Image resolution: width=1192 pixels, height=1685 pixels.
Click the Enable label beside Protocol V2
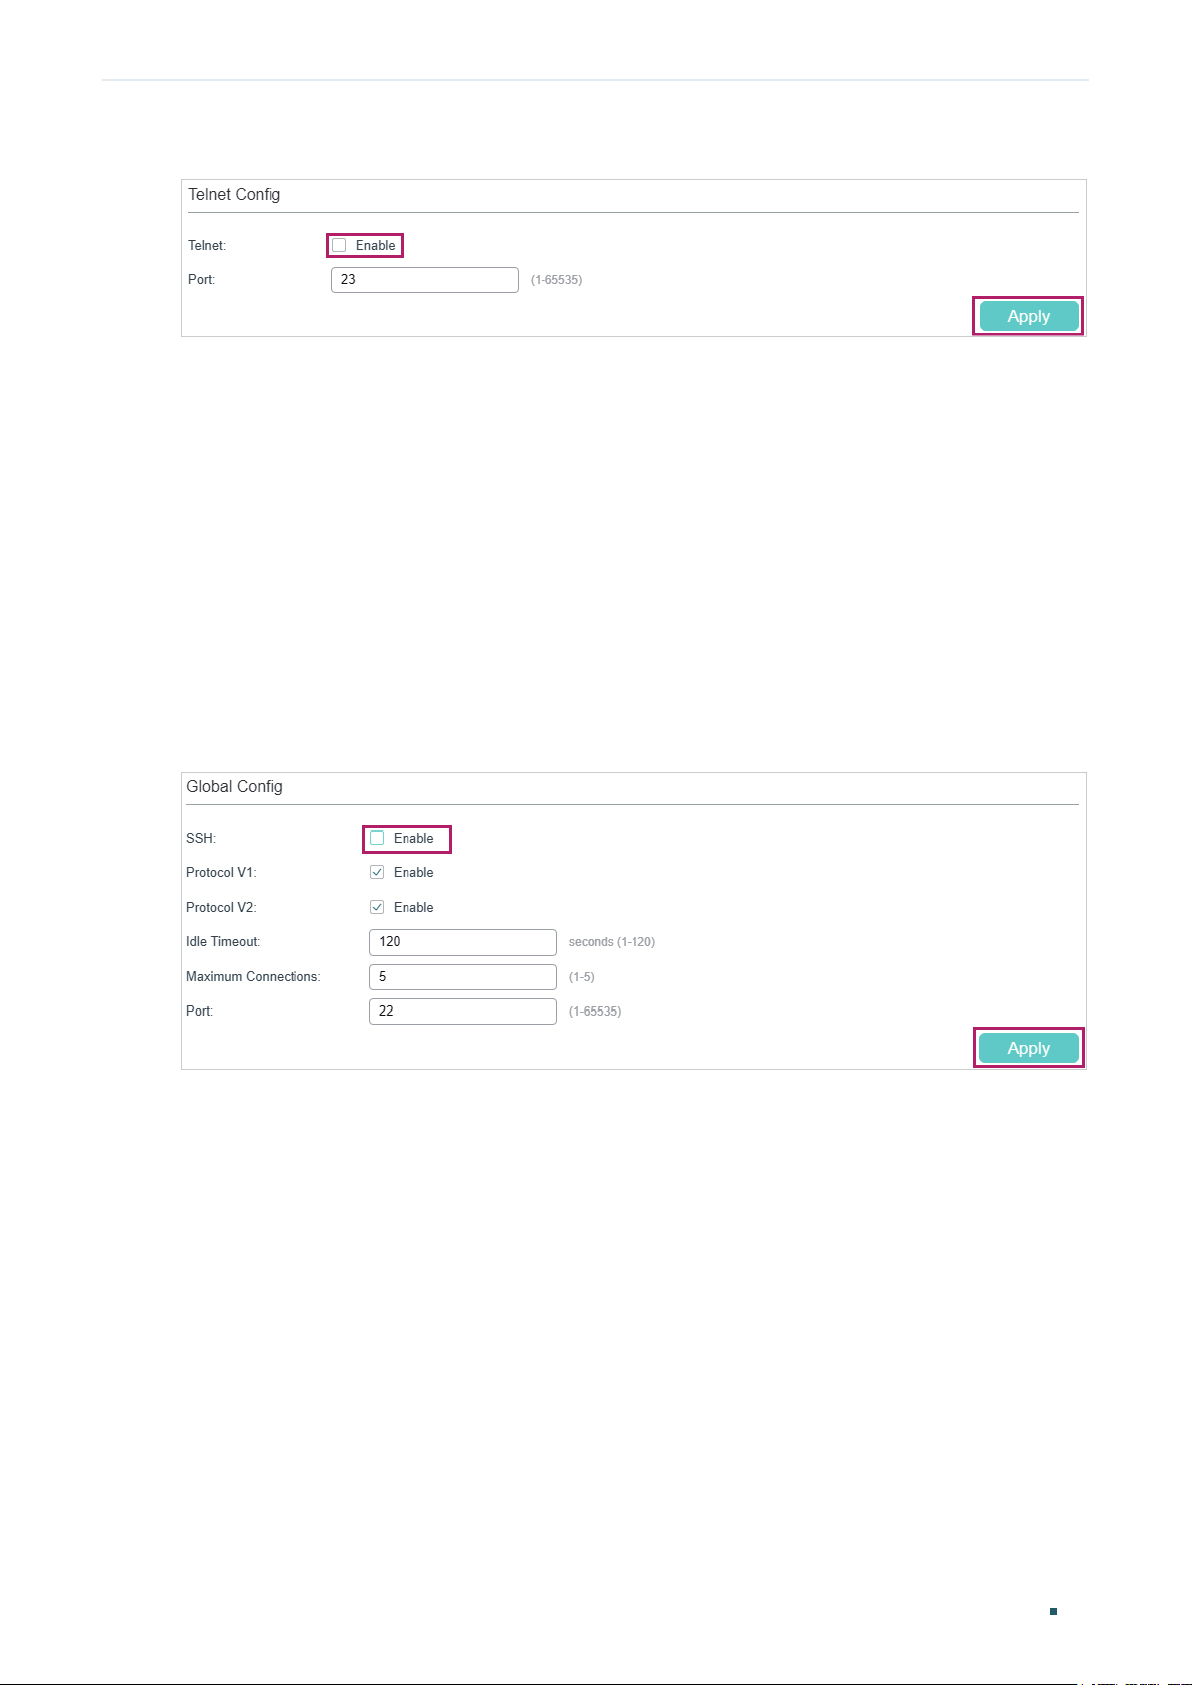click(414, 907)
